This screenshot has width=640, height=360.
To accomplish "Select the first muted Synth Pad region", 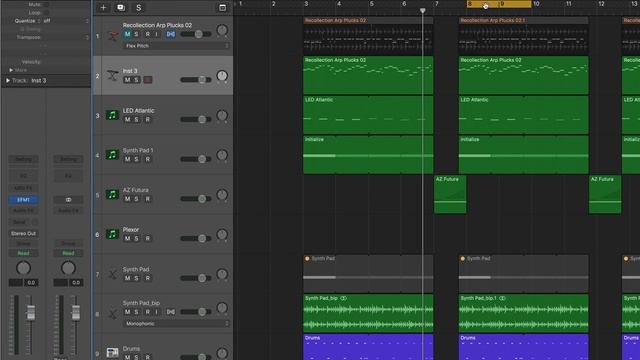I will pyautogui.click(x=368, y=273).
